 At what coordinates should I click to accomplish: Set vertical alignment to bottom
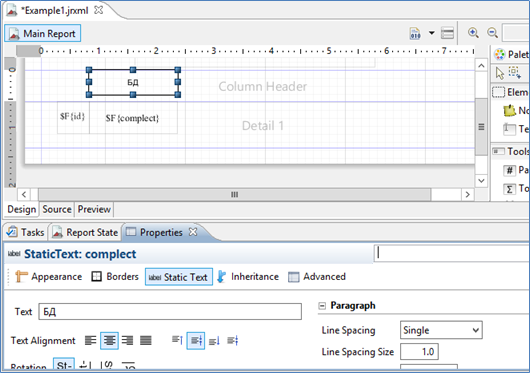click(x=214, y=341)
